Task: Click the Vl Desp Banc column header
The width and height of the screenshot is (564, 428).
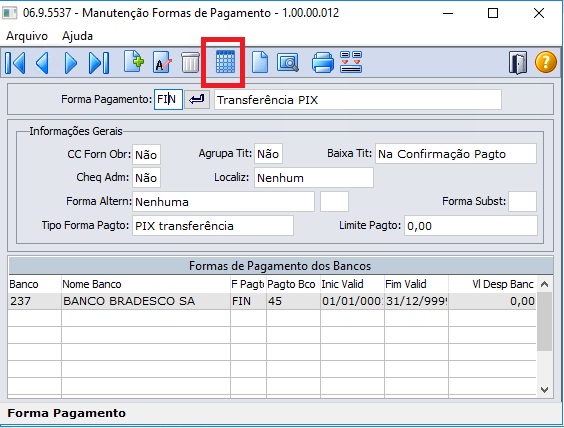Action: tap(492, 284)
